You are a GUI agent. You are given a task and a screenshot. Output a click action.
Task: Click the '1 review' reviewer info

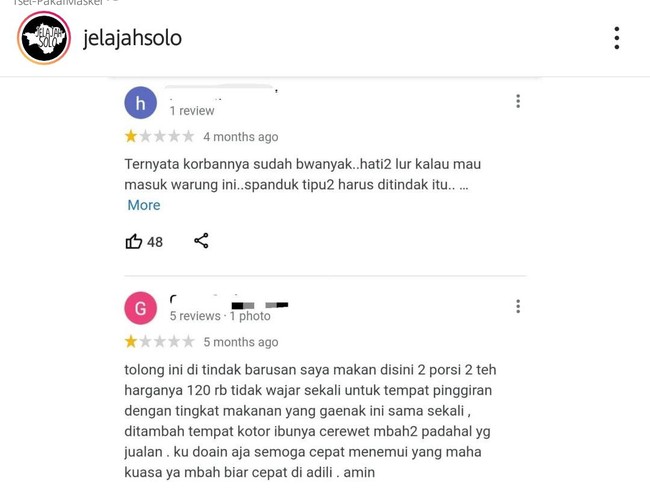[x=192, y=111]
